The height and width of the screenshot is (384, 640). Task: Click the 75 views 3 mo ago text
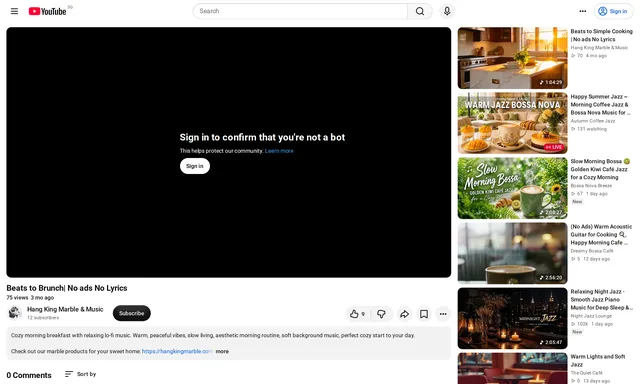(x=30, y=298)
